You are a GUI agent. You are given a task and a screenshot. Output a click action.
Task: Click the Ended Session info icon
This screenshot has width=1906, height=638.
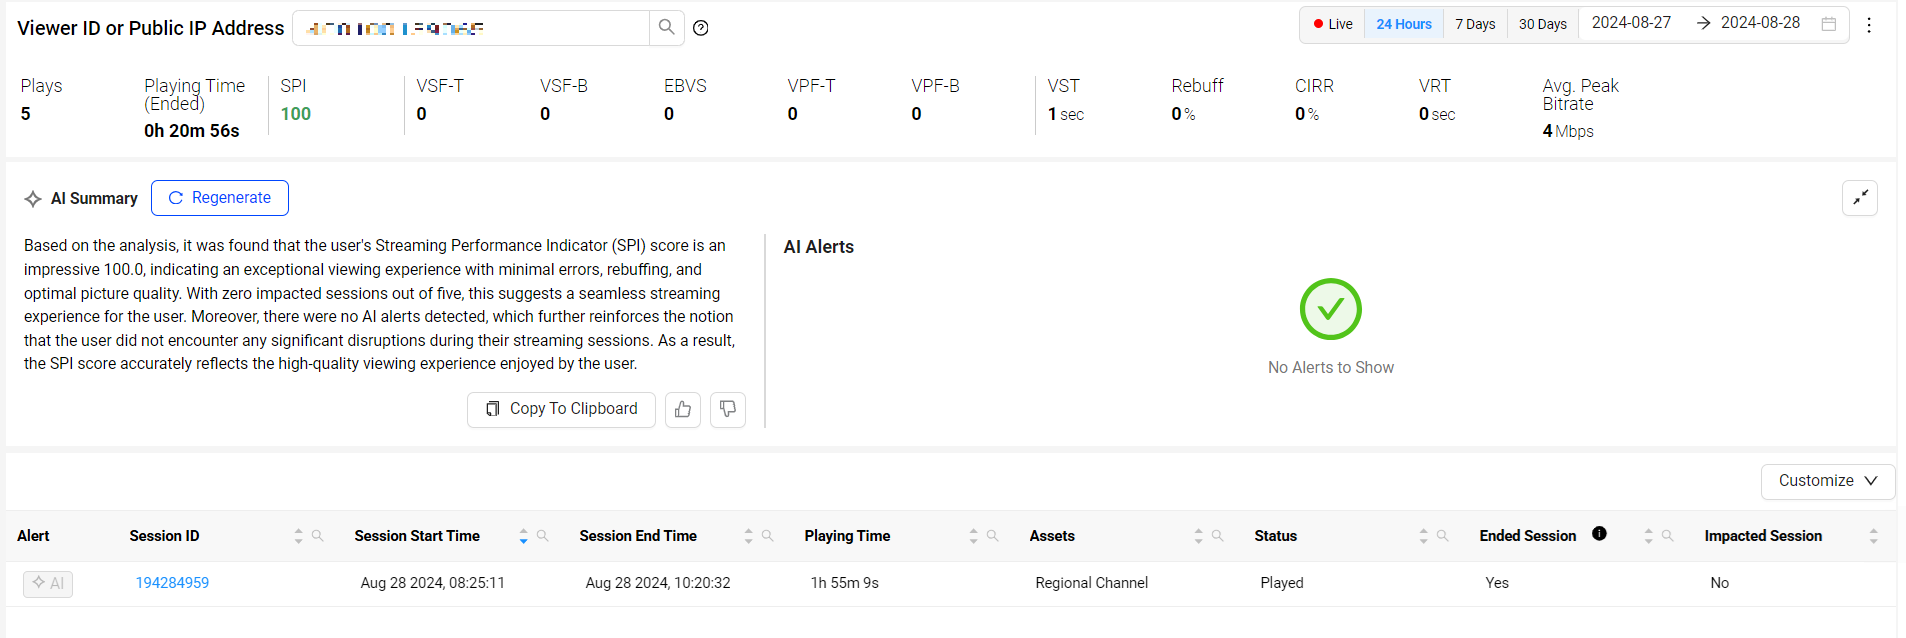tap(1600, 534)
